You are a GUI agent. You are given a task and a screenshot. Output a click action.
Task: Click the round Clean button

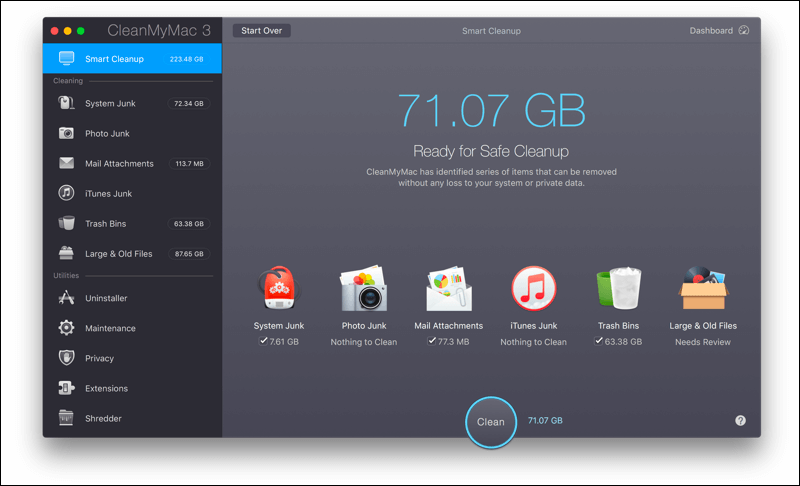(x=491, y=422)
